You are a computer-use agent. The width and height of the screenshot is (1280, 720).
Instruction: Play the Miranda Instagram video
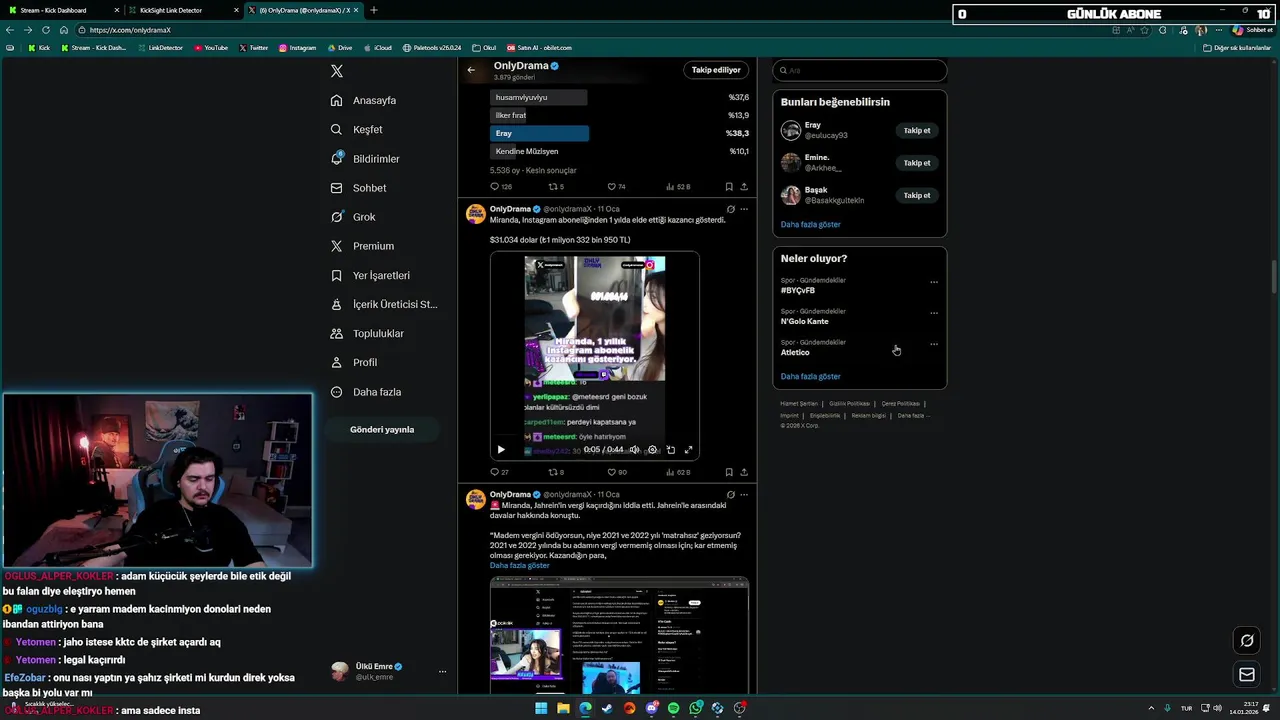coord(501,450)
